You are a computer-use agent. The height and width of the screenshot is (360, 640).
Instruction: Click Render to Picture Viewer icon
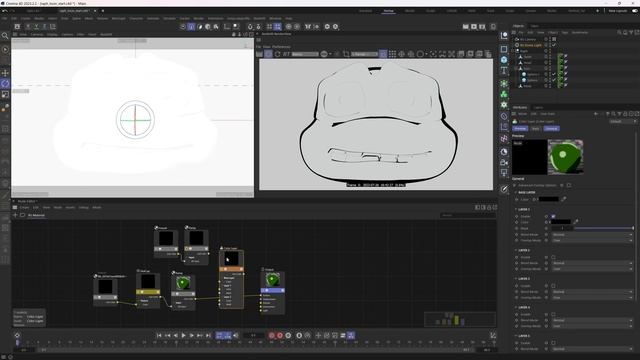tap(474, 27)
